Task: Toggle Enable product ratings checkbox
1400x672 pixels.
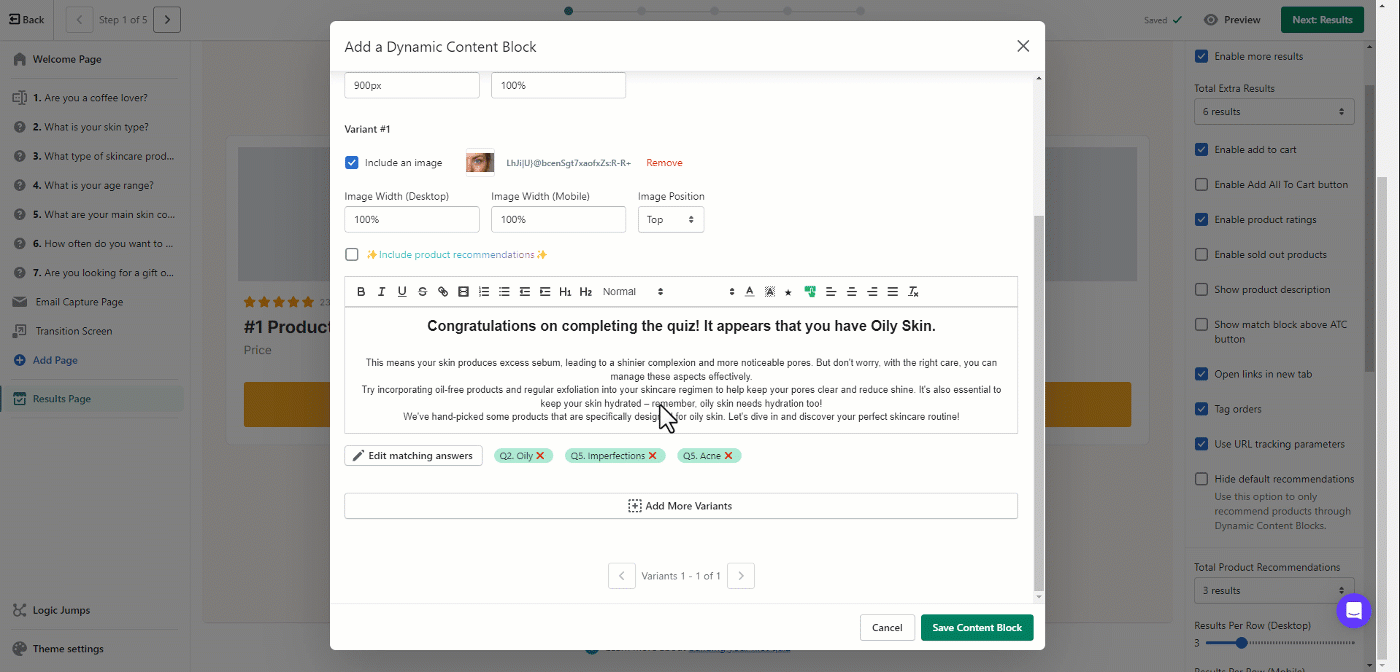Action: pos(1202,220)
